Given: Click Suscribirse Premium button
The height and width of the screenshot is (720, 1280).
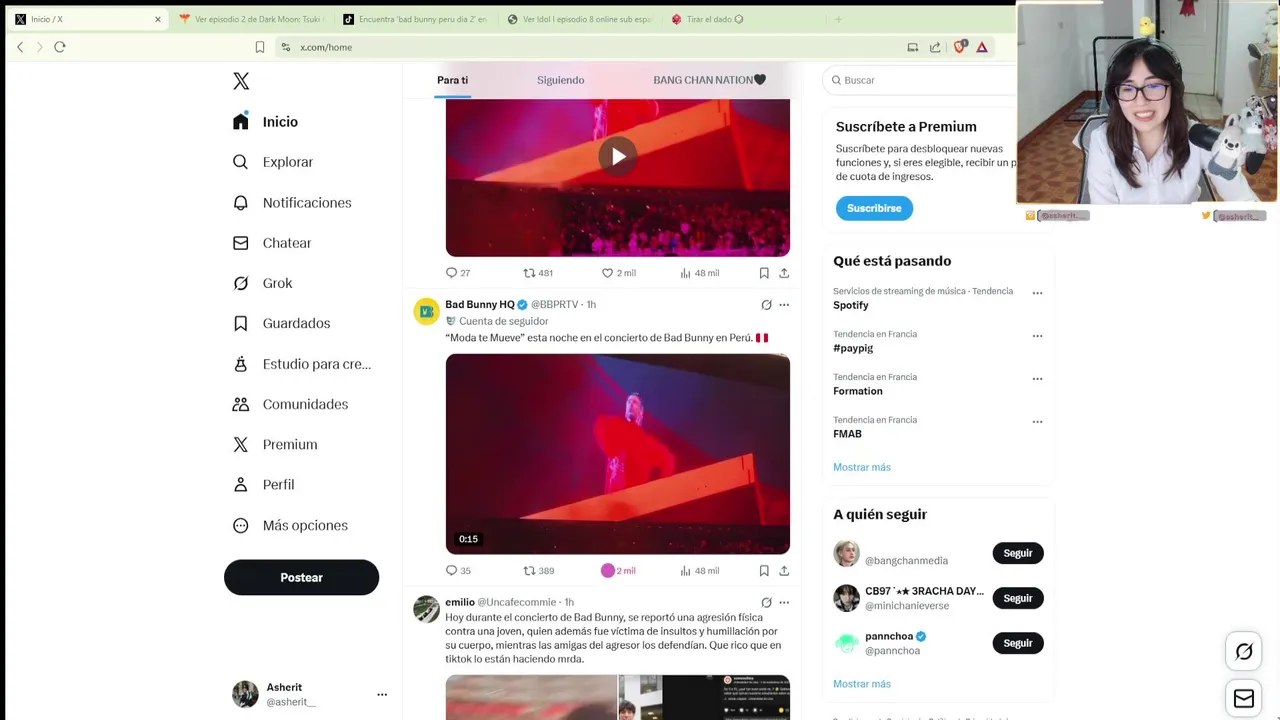Looking at the screenshot, I should tap(874, 208).
